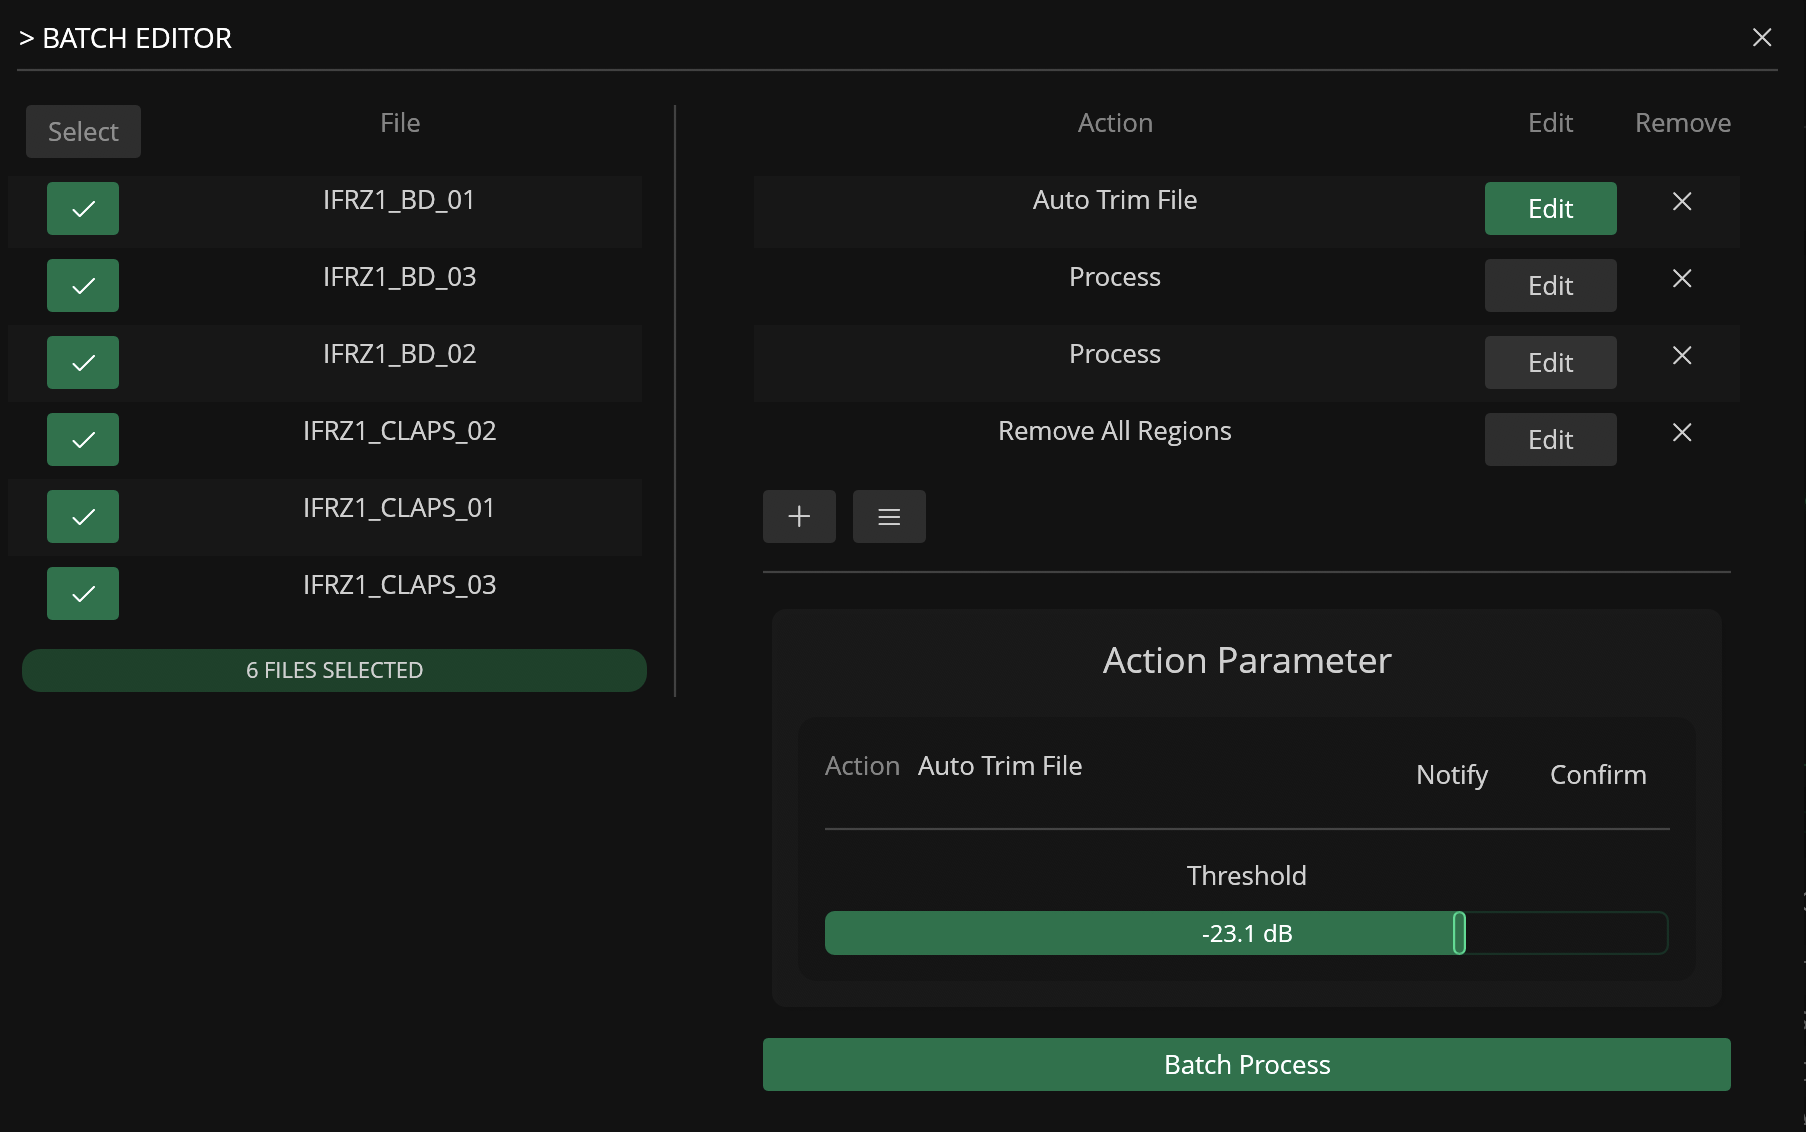Edit the Remove All Regions action
Image resolution: width=1806 pixels, height=1132 pixels.
point(1550,439)
